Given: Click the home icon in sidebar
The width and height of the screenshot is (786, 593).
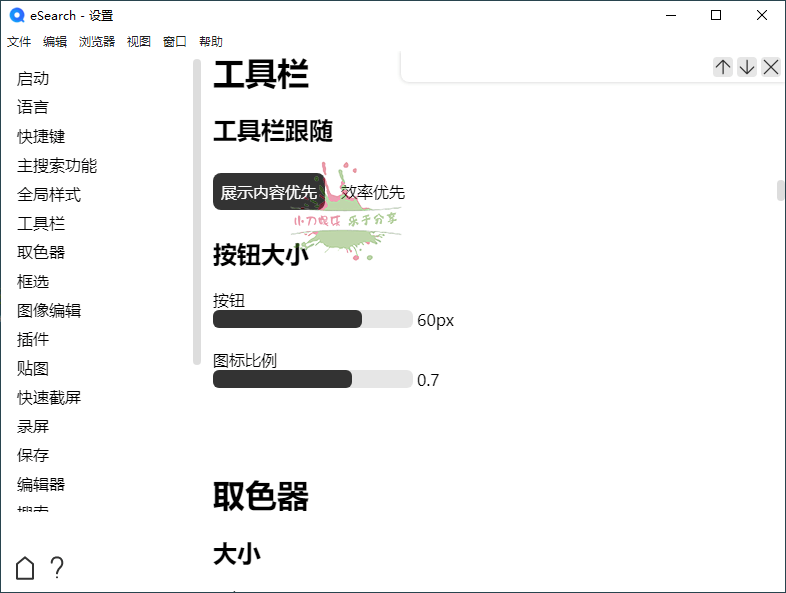Looking at the screenshot, I should point(25,568).
